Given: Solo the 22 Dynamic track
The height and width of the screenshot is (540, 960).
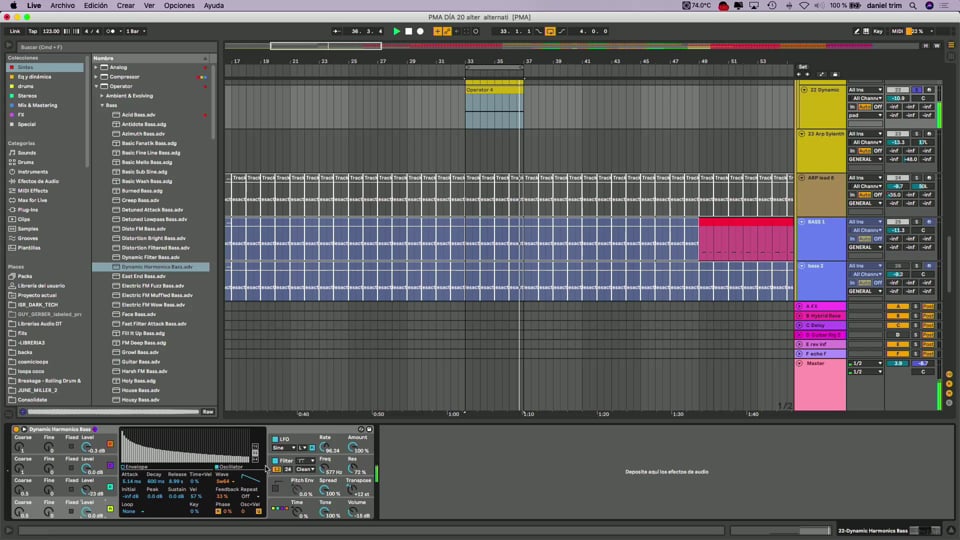Looking at the screenshot, I should (917, 90).
